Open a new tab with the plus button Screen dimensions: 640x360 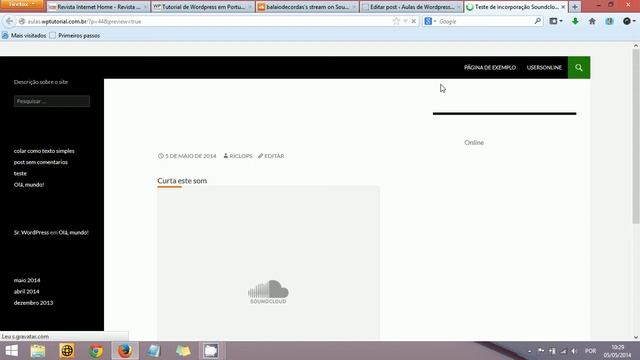pos(575,7)
